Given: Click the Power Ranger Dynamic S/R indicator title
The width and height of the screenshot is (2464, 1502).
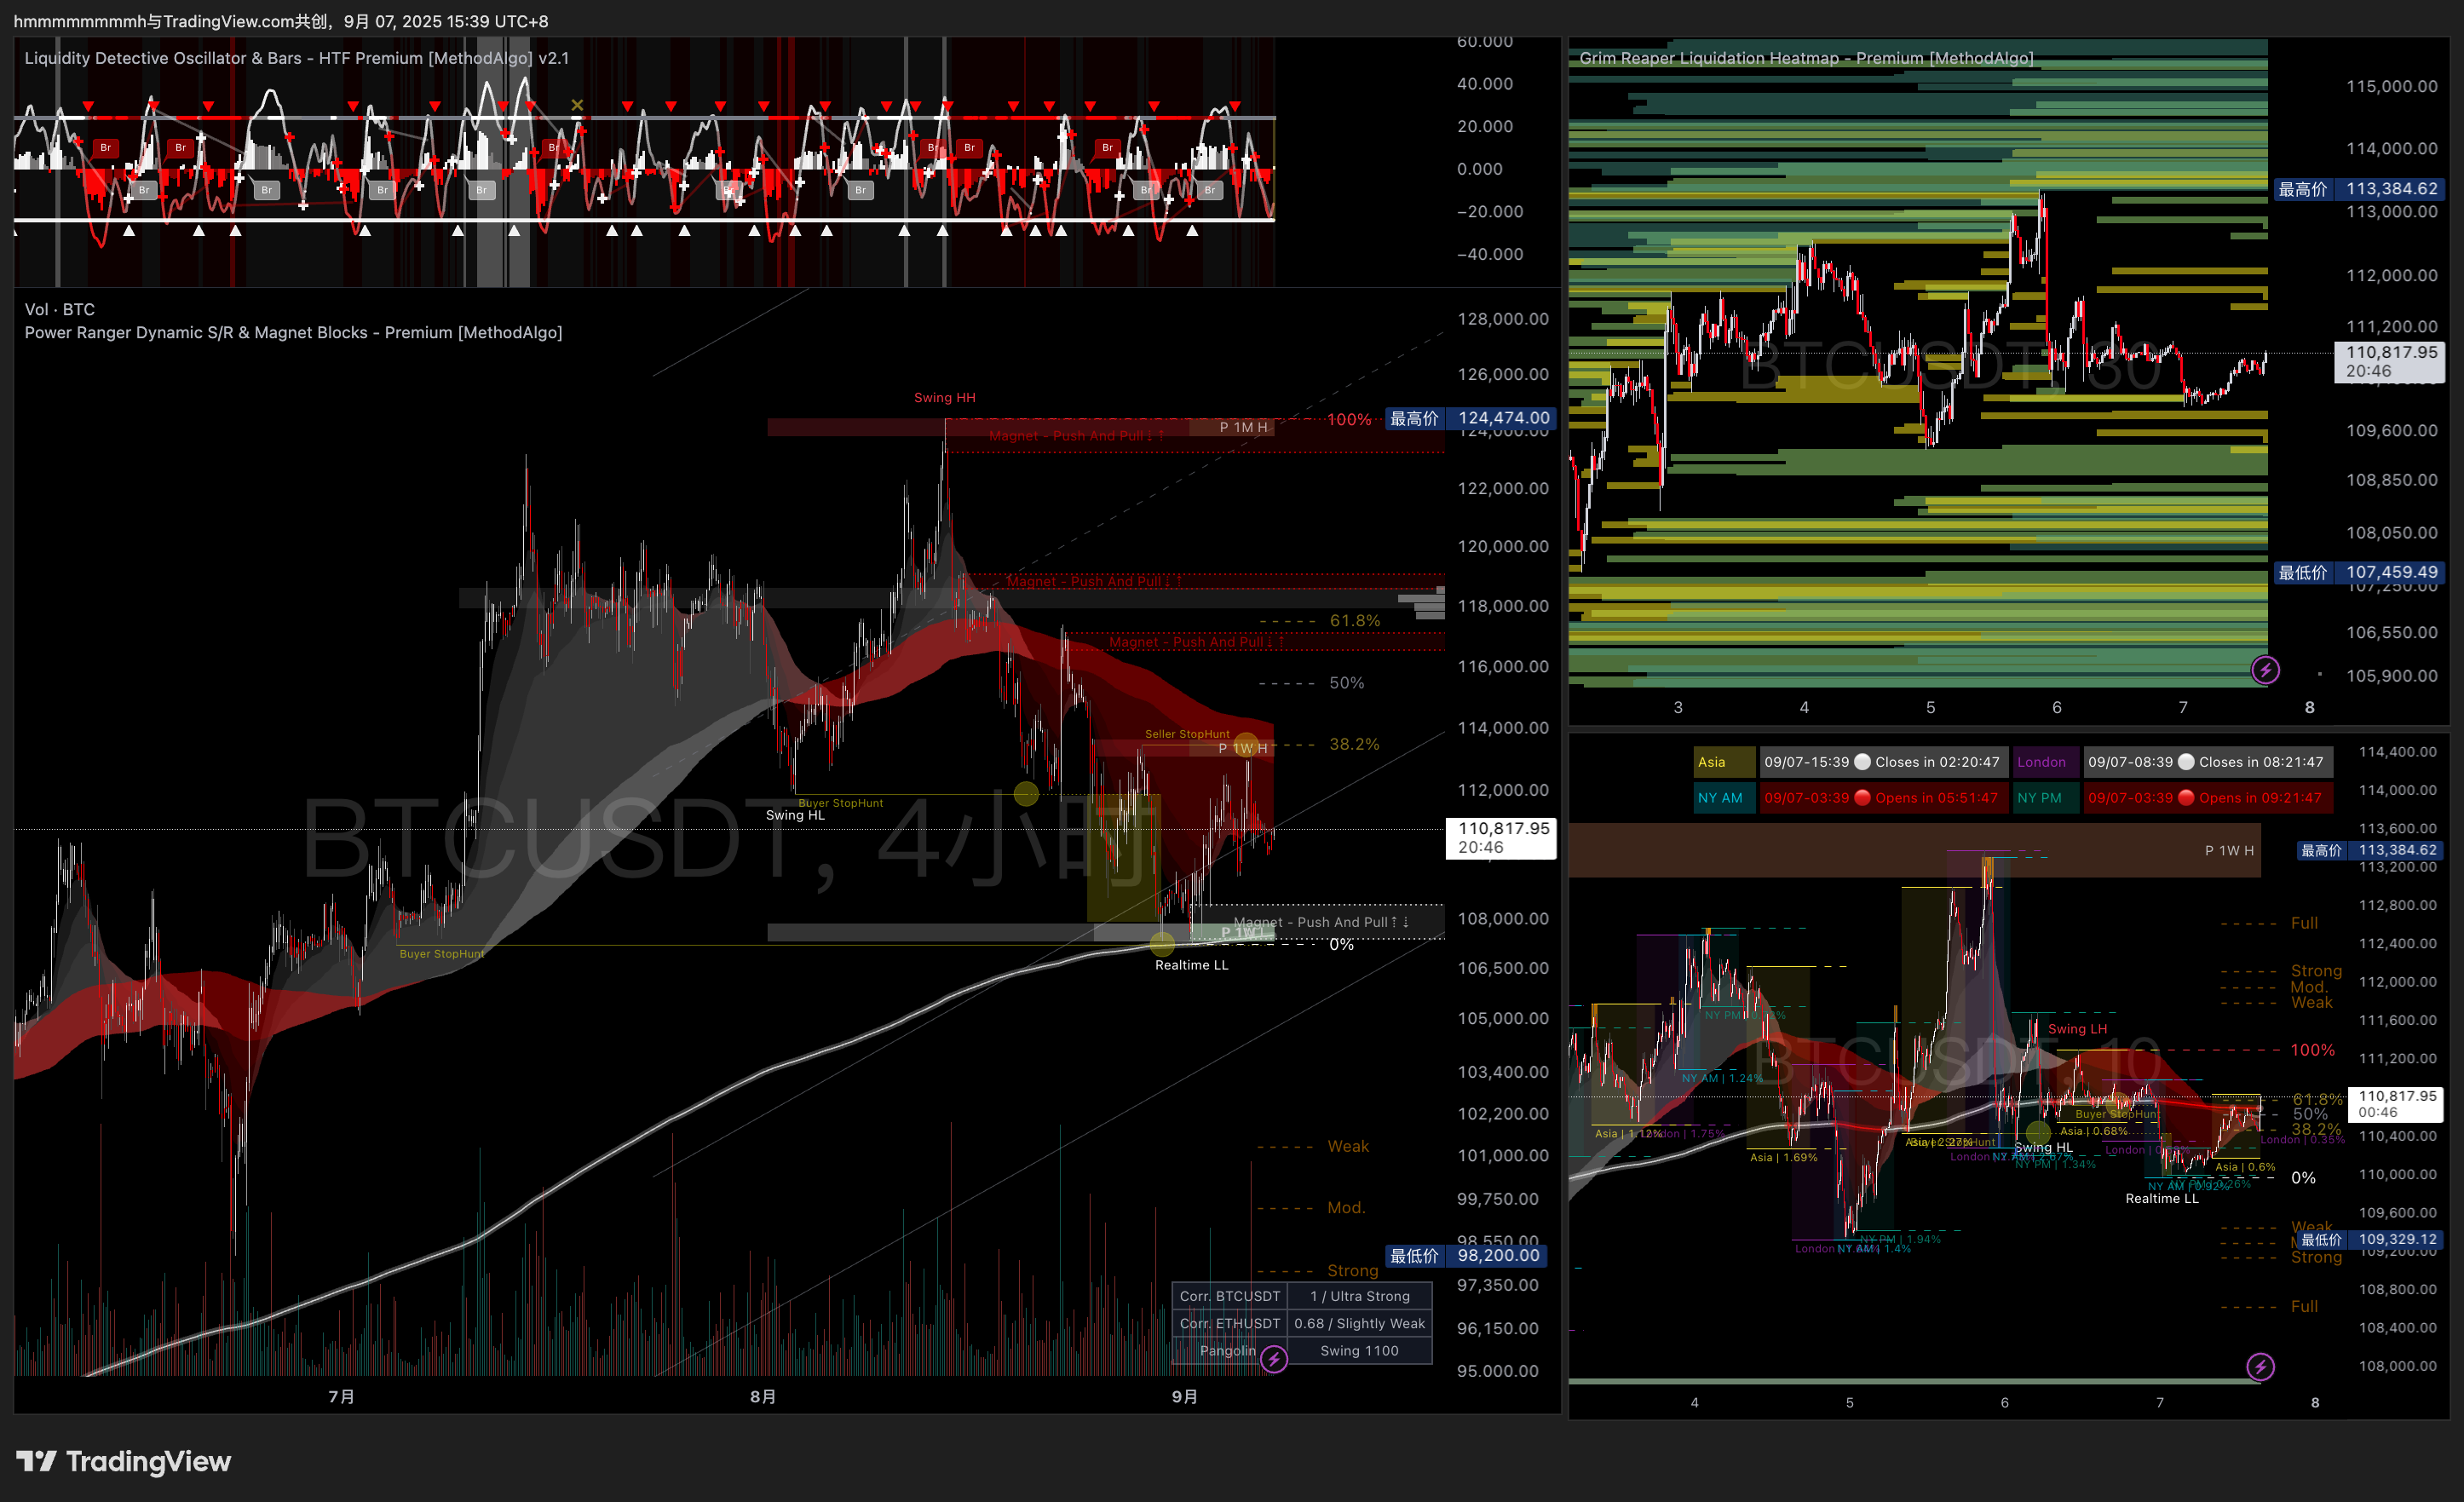Looking at the screenshot, I should [293, 332].
